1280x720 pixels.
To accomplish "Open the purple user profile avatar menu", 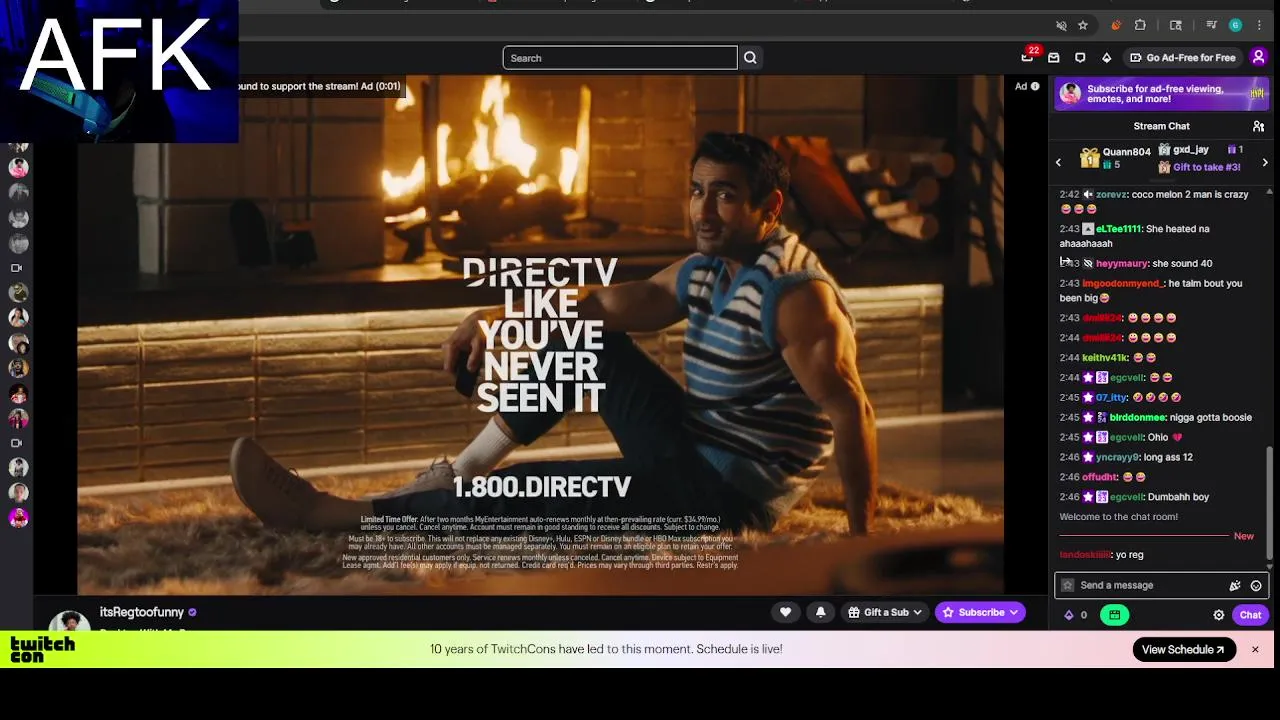I will coord(1258,57).
